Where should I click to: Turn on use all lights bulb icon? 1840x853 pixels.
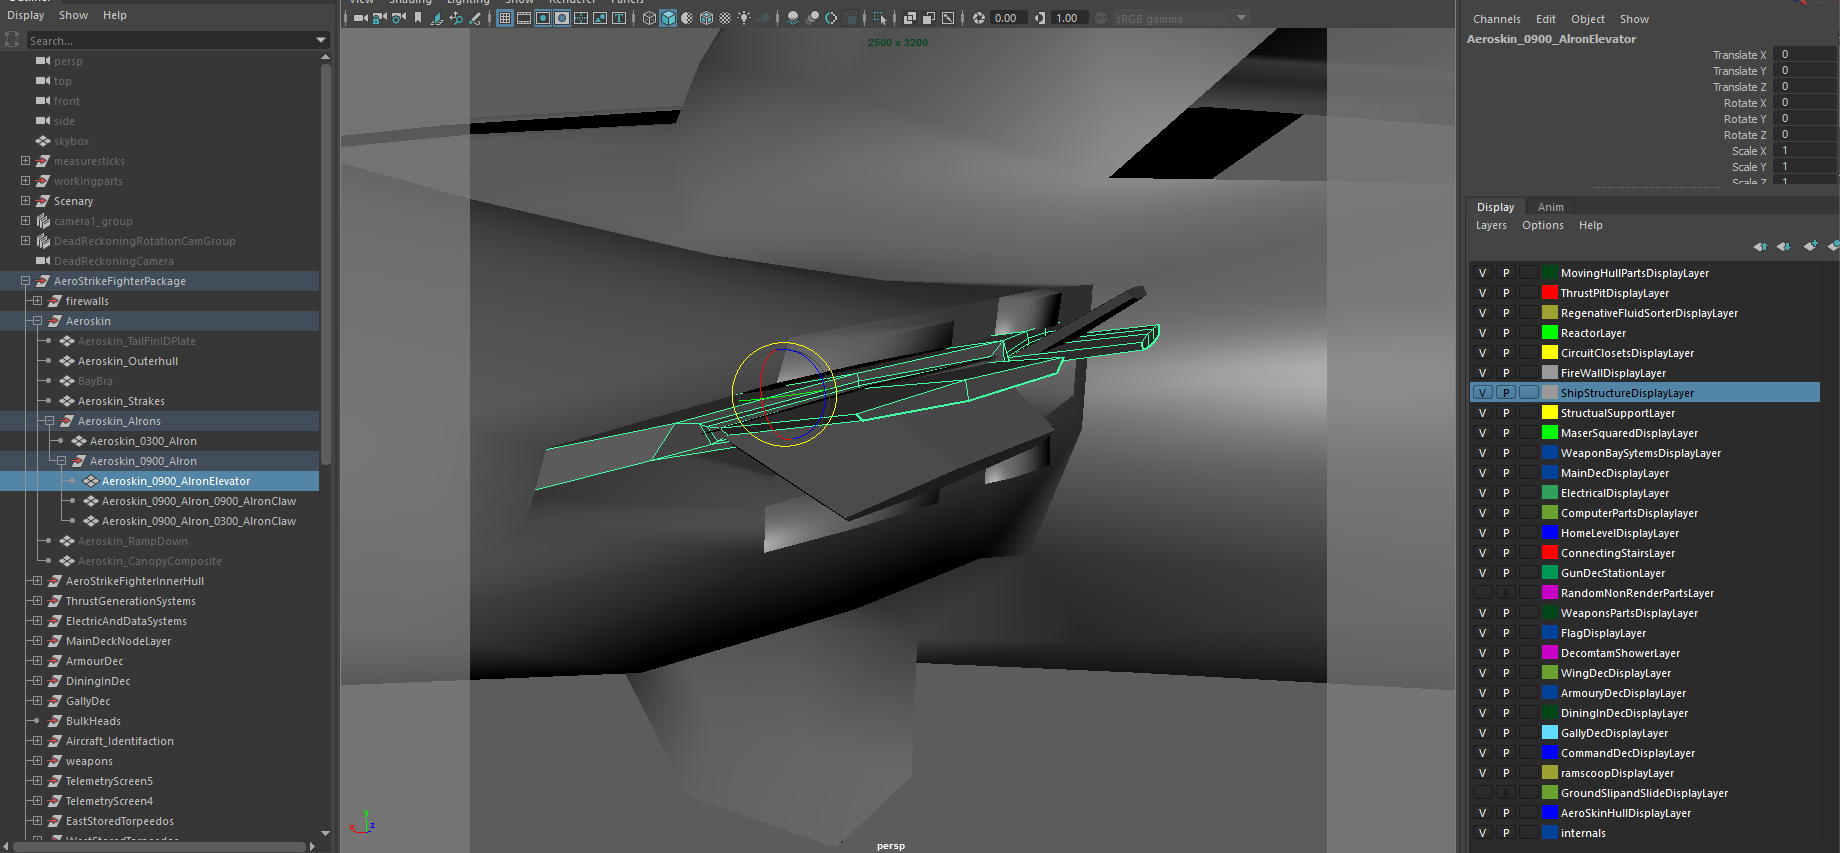744,18
